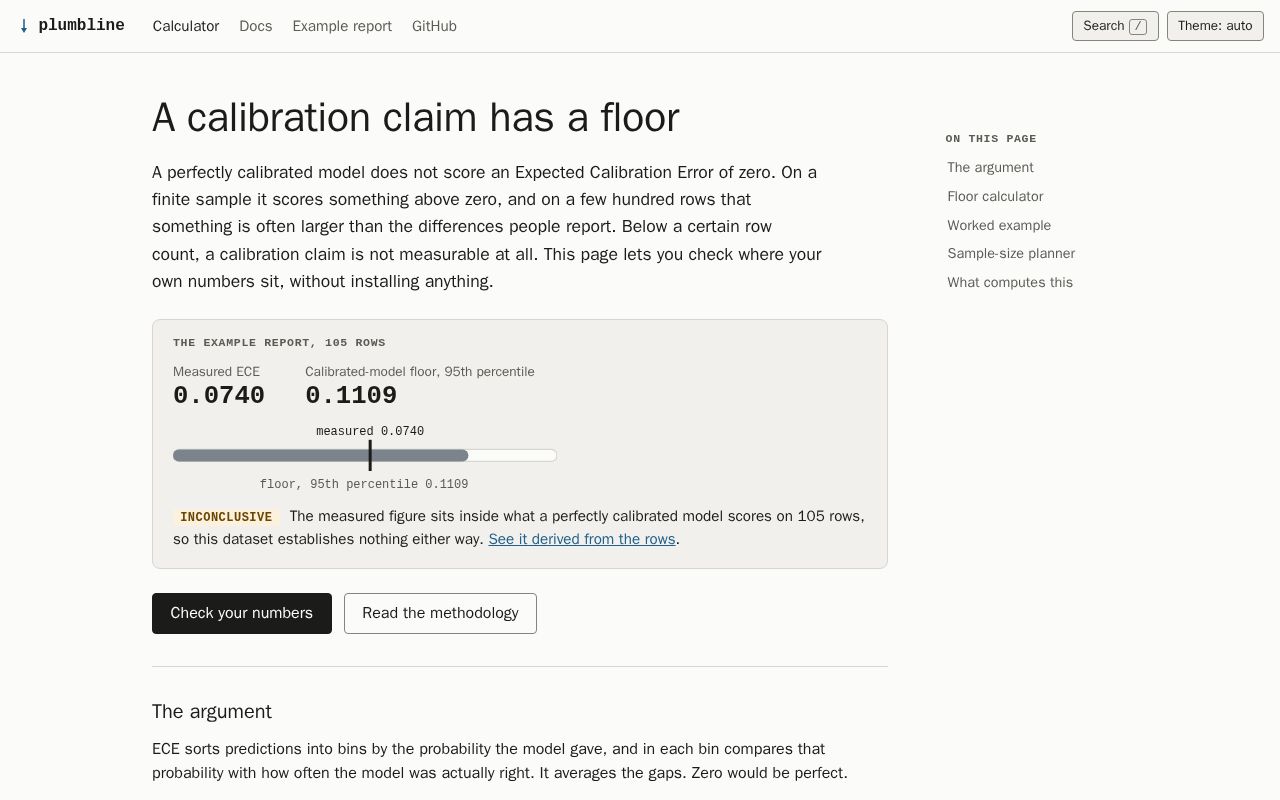Jump to The argument section link
Screen dimensions: 1280x800
(x=990, y=167)
